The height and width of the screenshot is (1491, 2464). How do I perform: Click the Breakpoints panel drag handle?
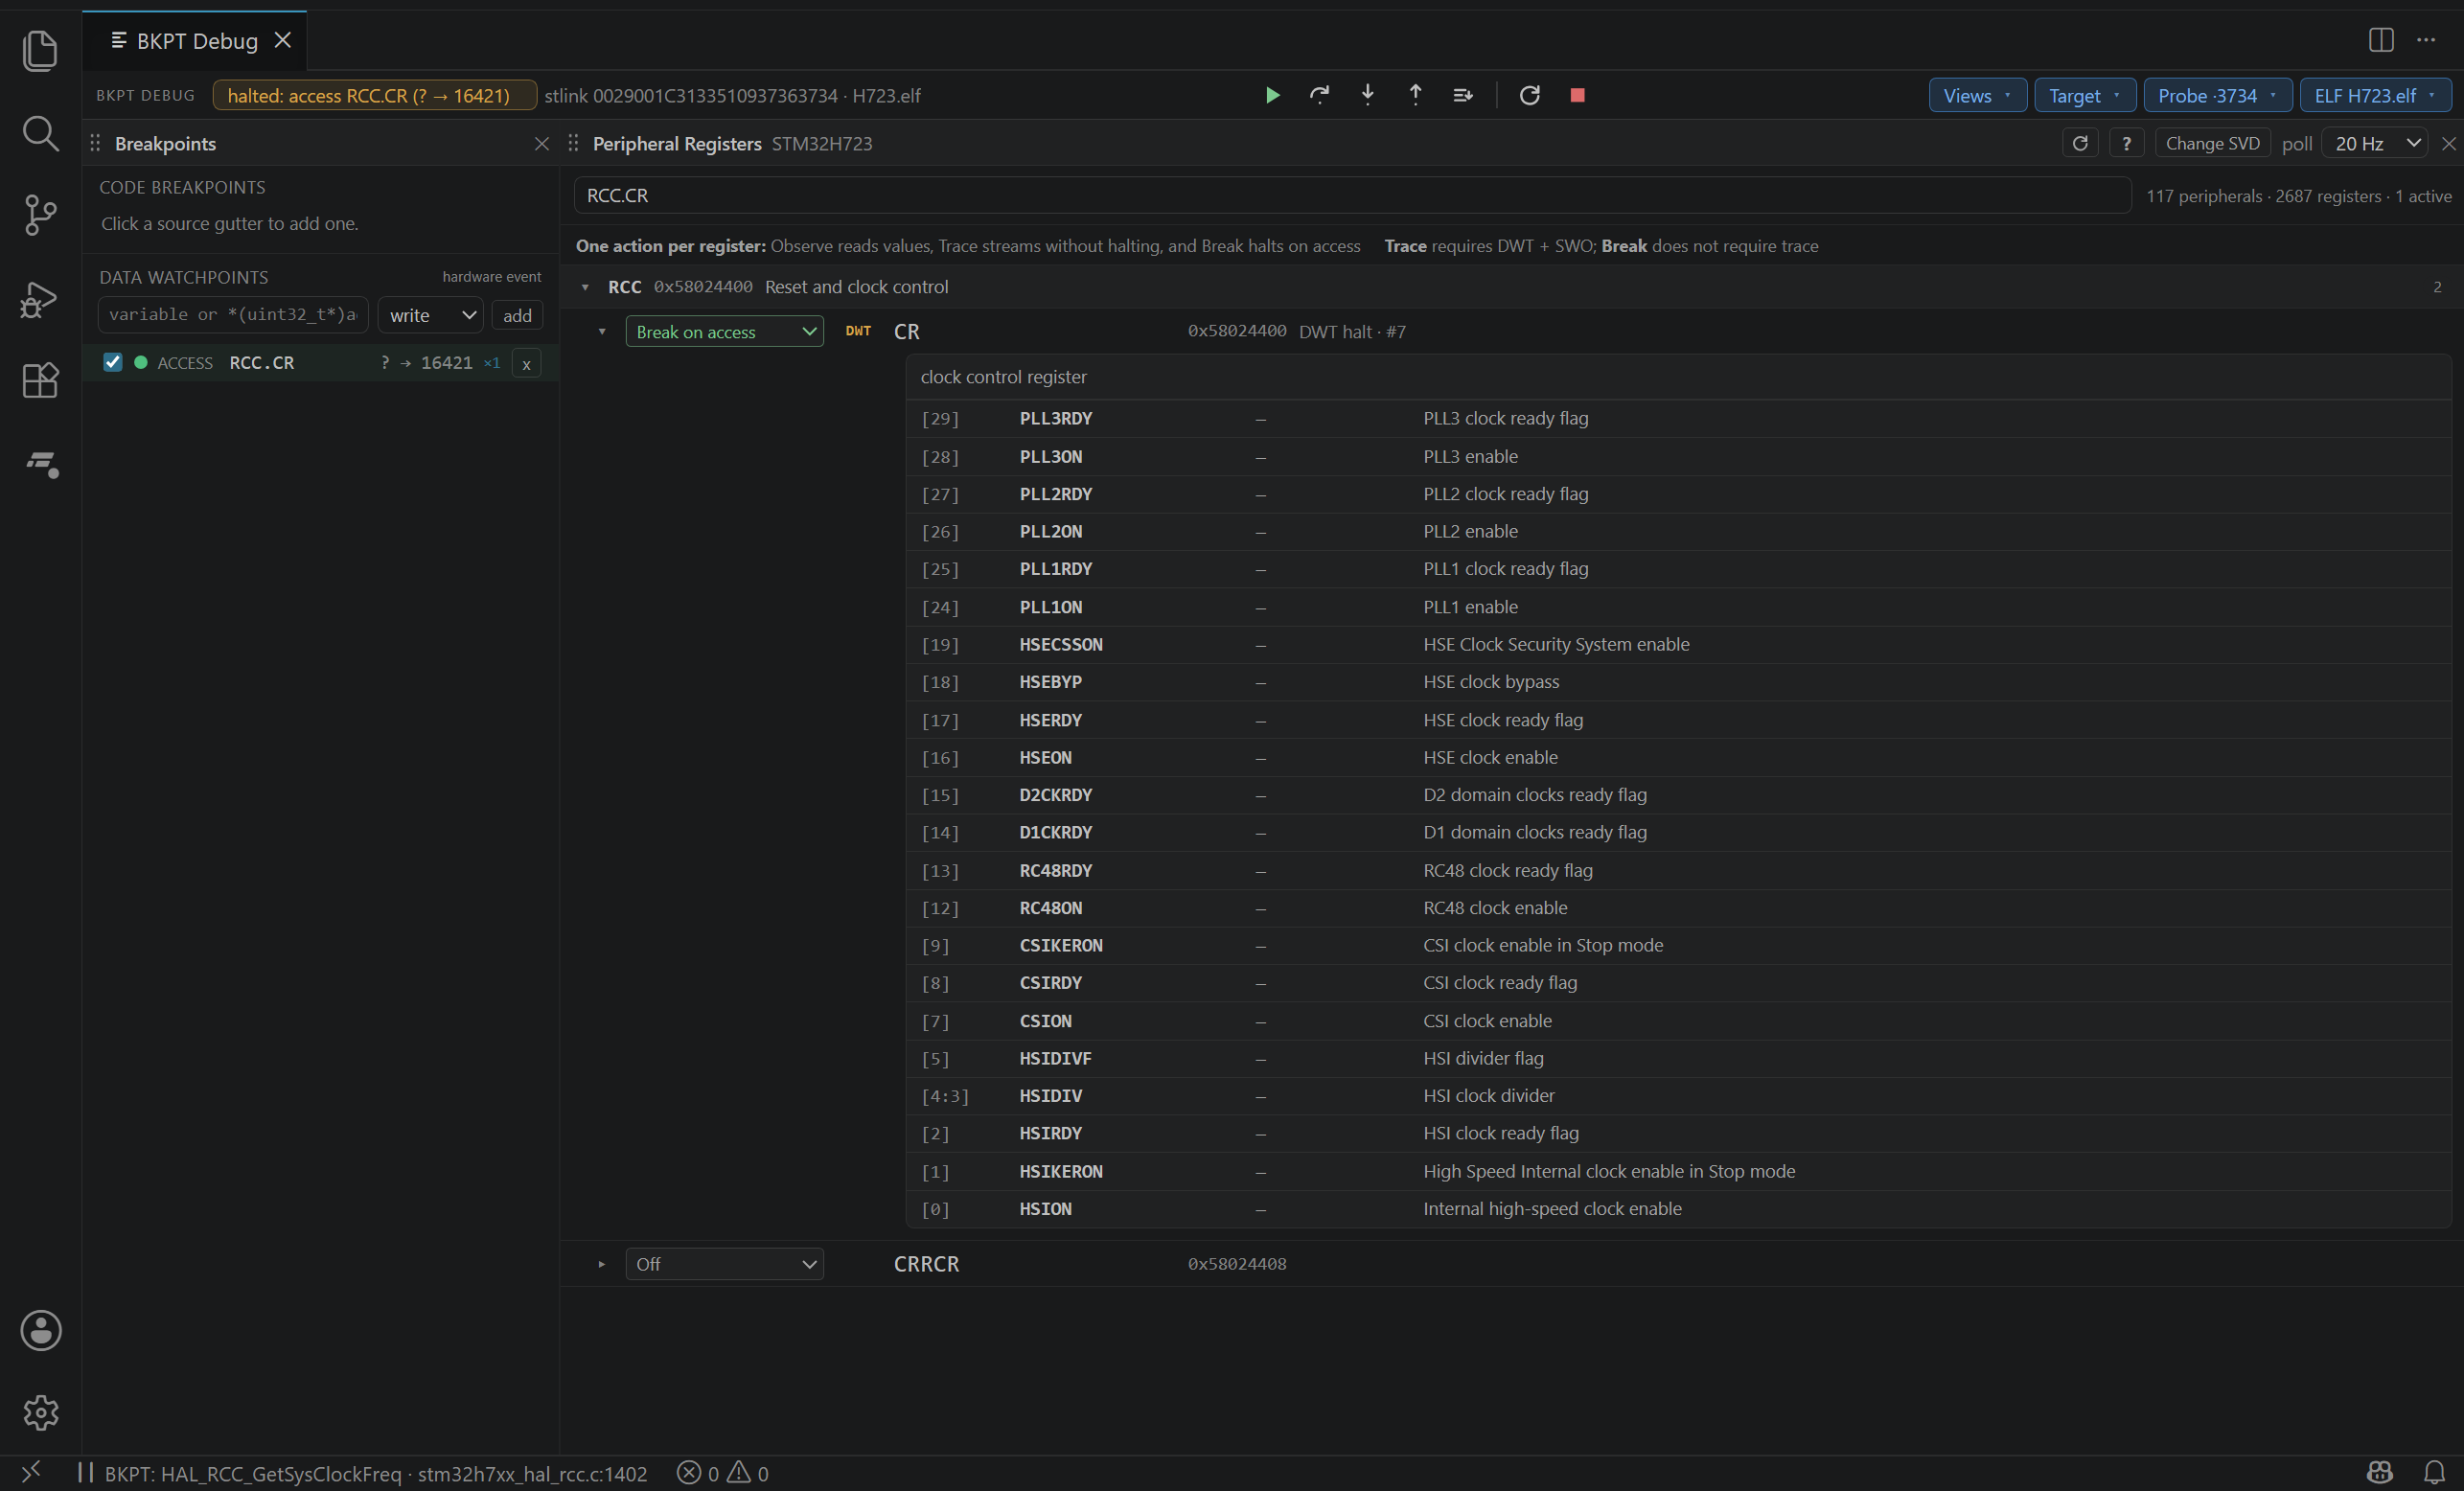click(95, 143)
